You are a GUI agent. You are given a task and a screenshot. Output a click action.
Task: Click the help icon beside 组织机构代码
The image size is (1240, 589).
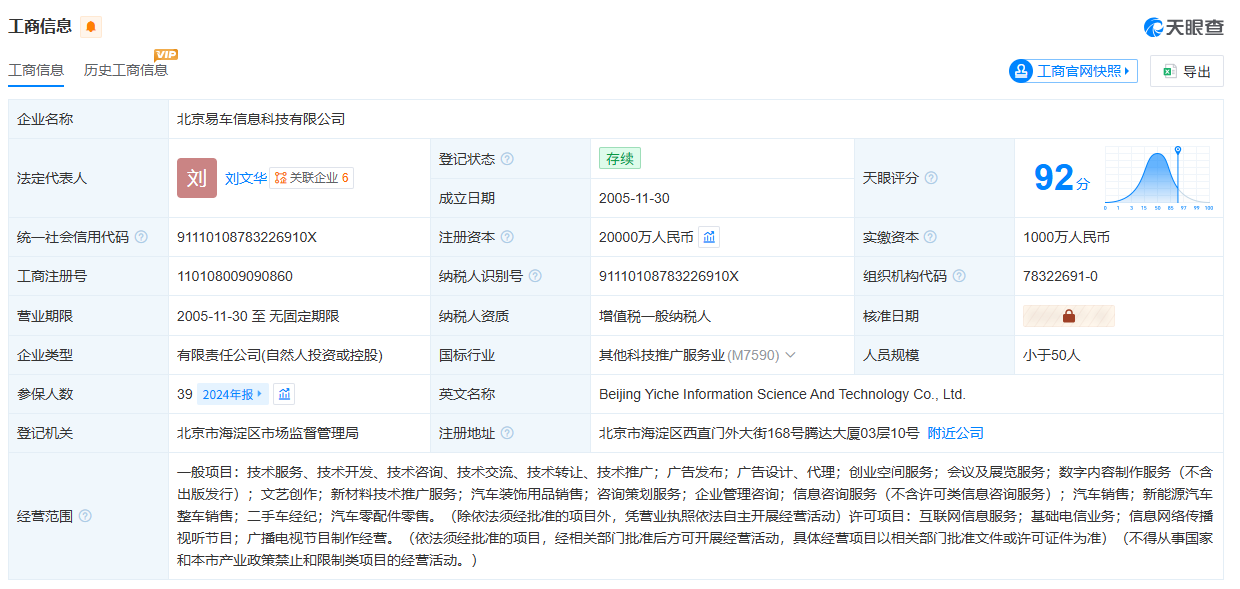click(959, 276)
